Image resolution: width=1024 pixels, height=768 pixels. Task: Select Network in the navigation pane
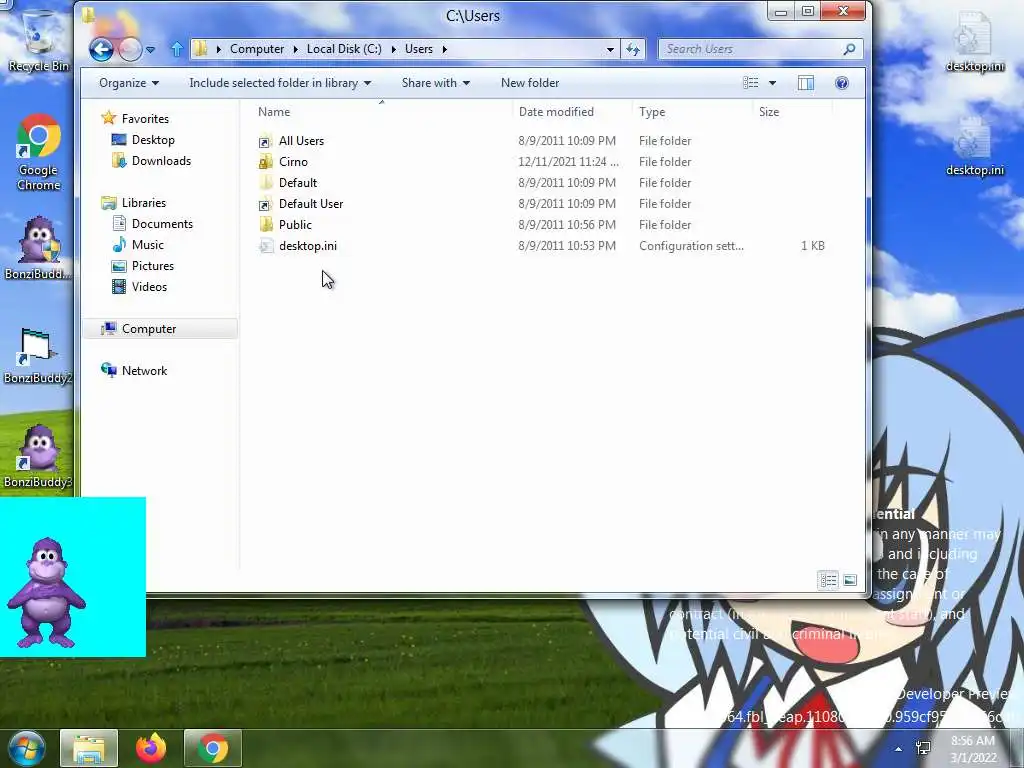pyautogui.click(x=144, y=370)
